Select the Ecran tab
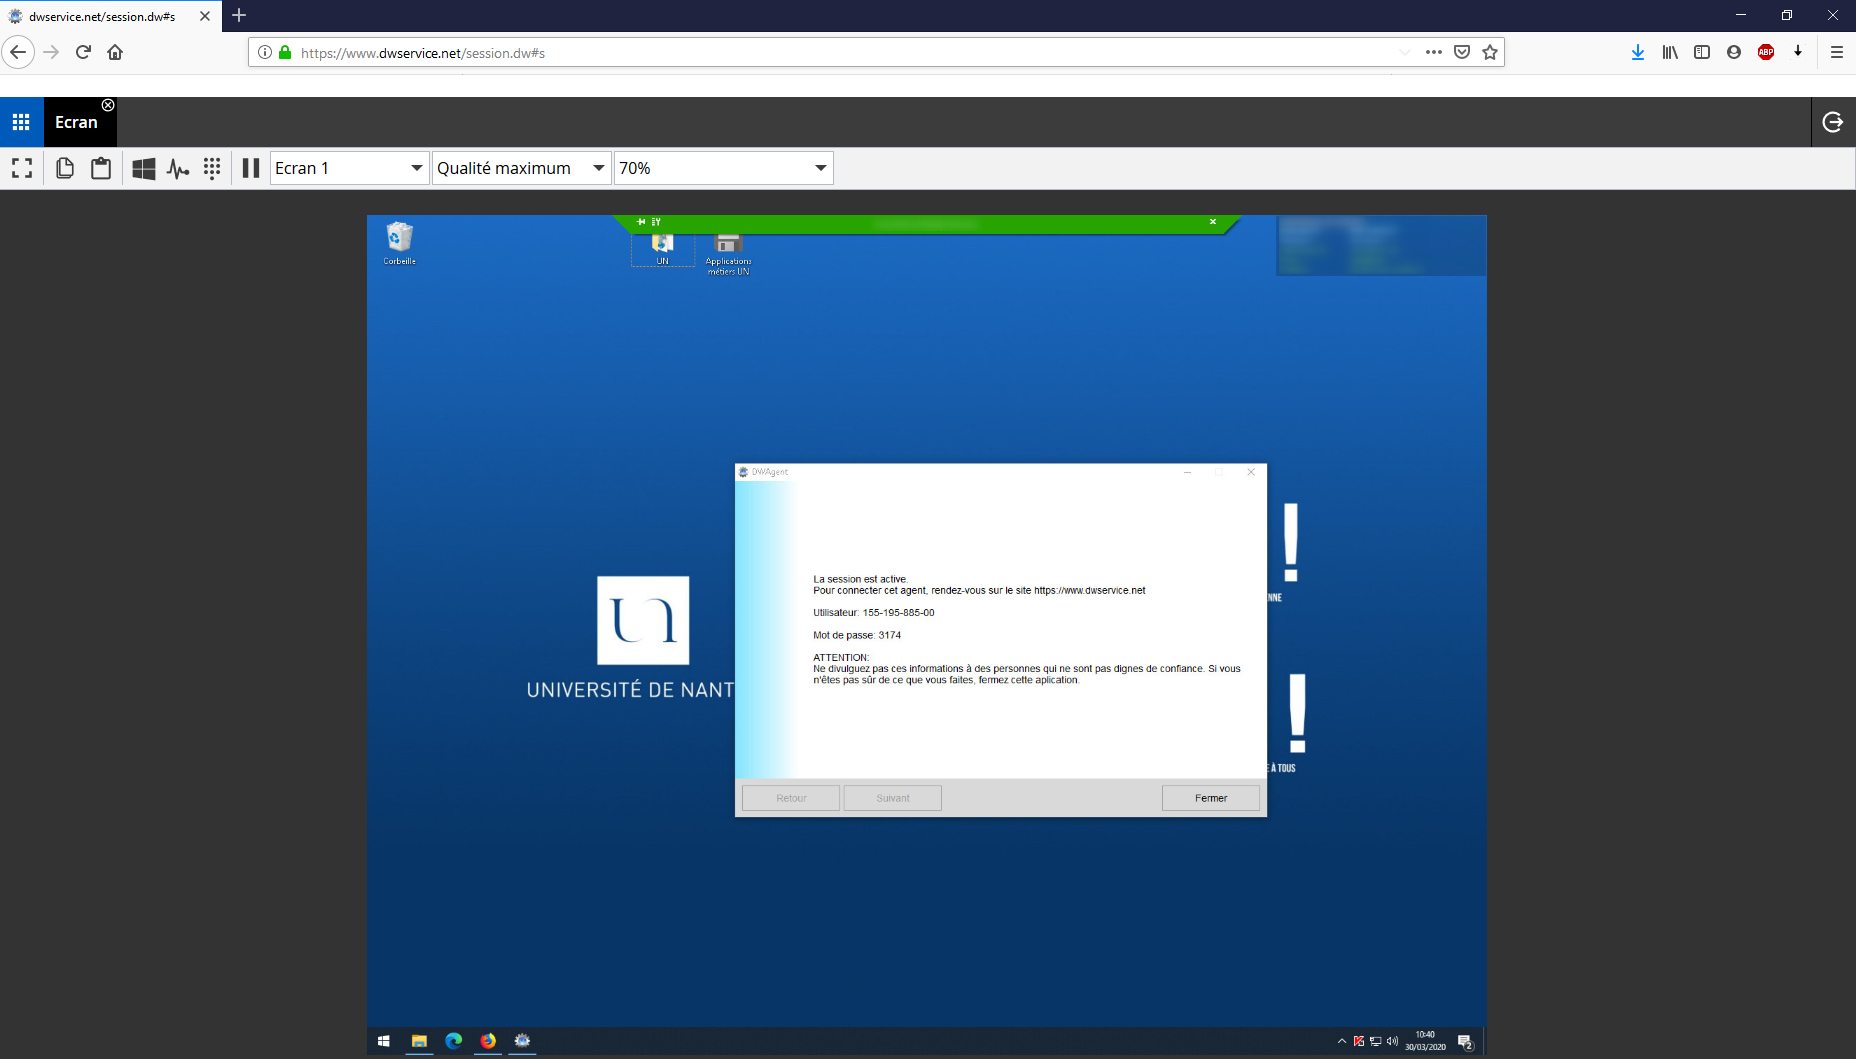 pos(76,123)
